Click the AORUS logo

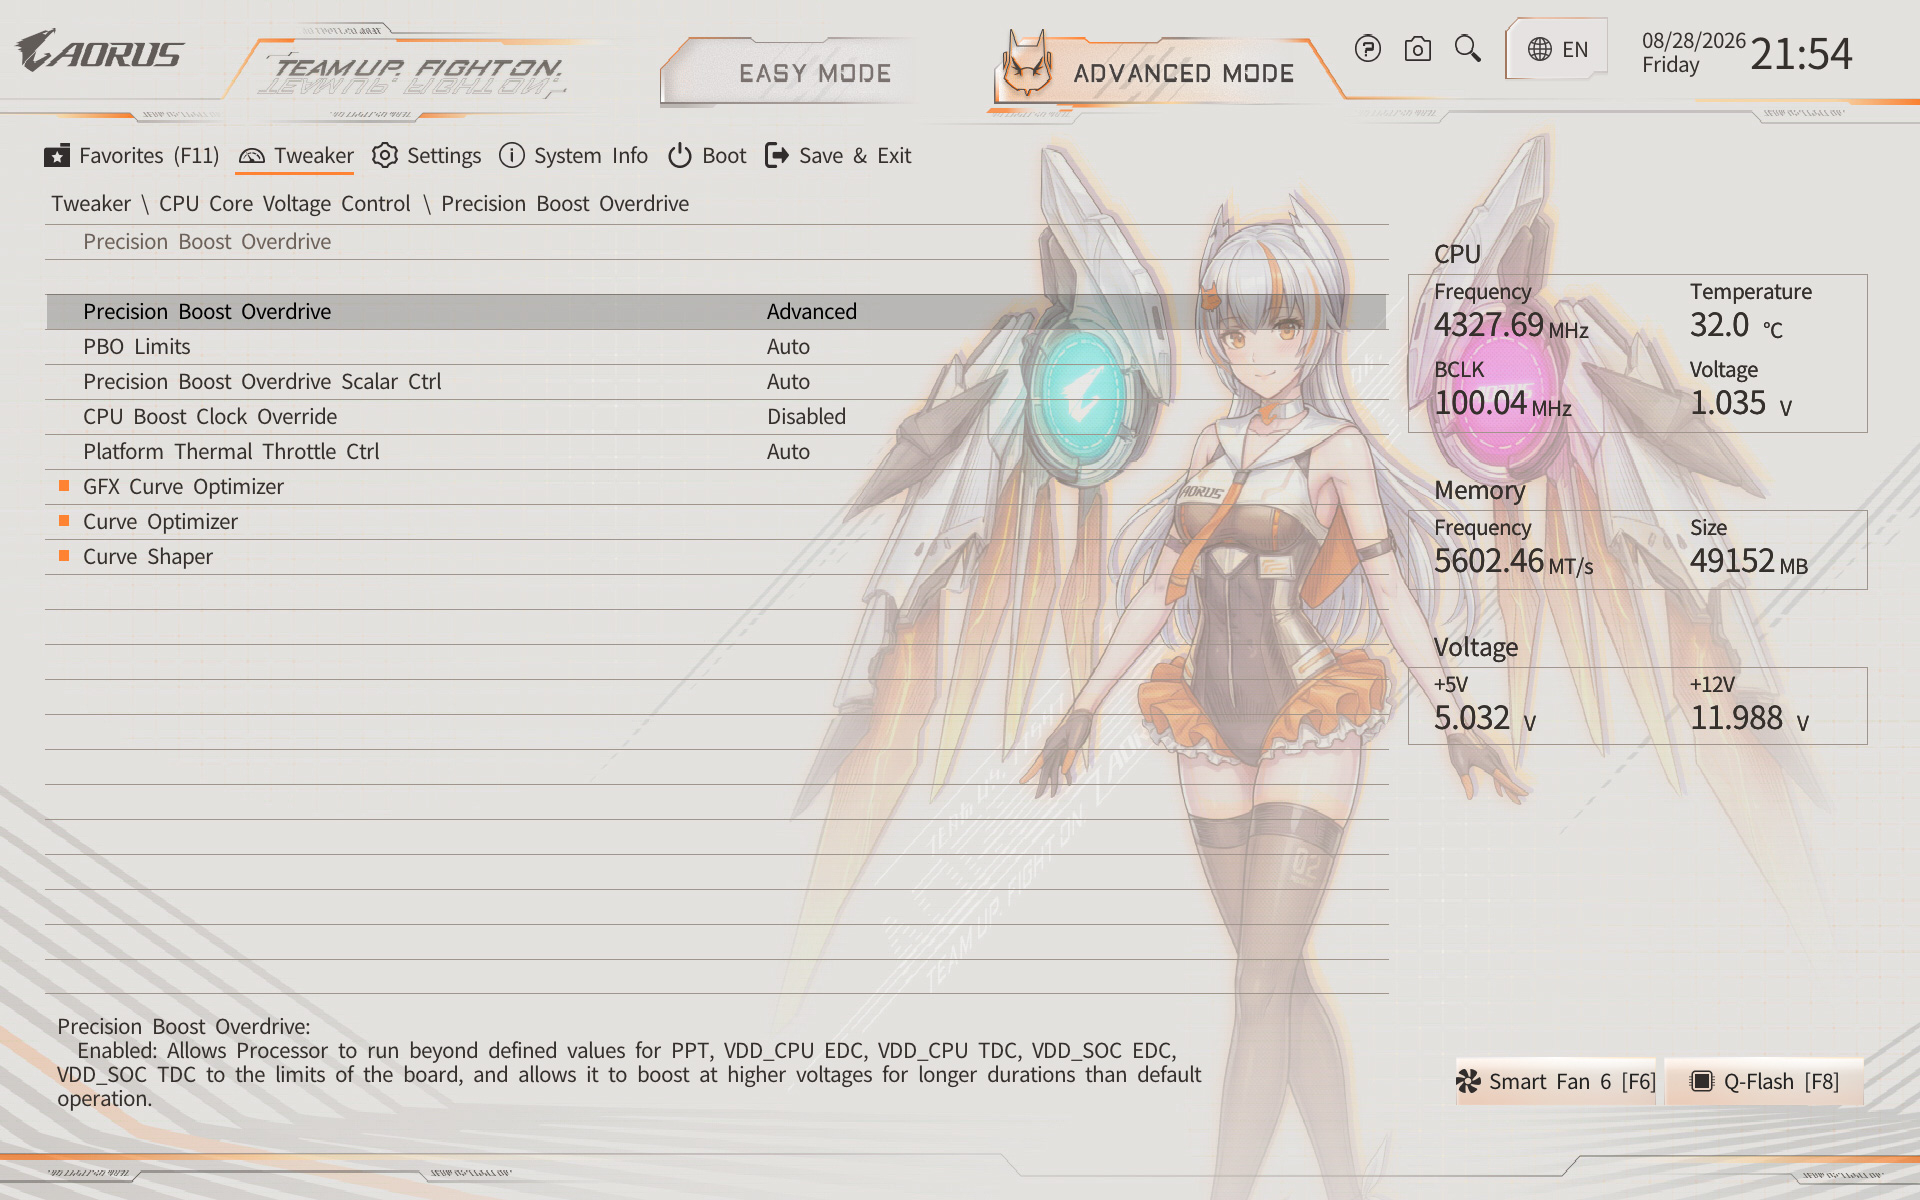click(x=99, y=51)
